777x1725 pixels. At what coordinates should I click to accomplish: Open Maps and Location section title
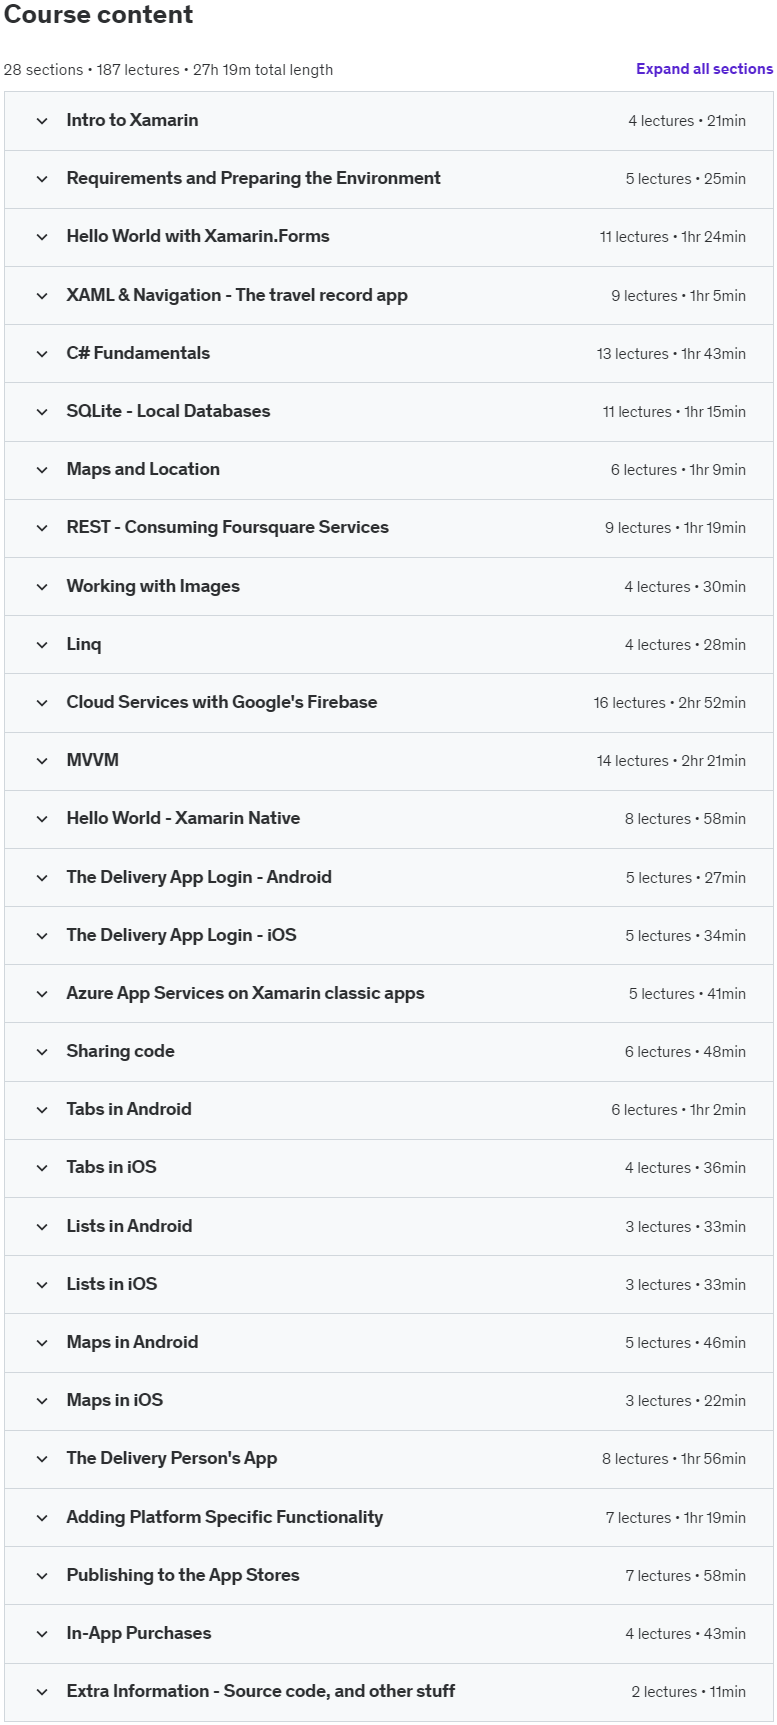pos(143,469)
